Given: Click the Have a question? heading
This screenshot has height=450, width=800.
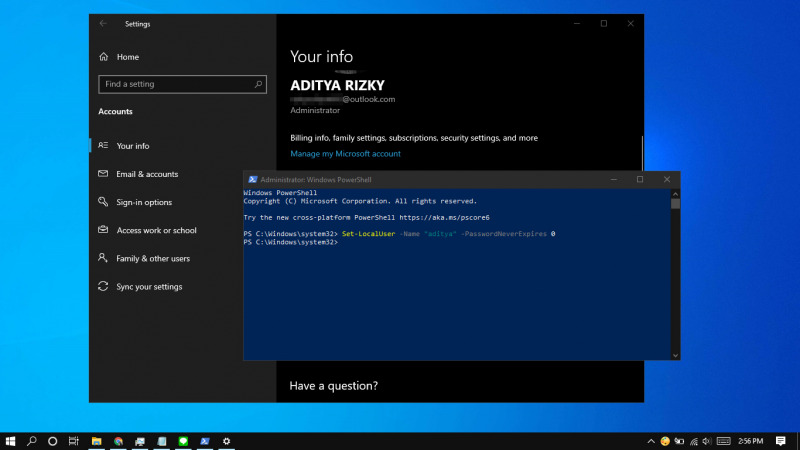Looking at the screenshot, I should pyautogui.click(x=334, y=386).
